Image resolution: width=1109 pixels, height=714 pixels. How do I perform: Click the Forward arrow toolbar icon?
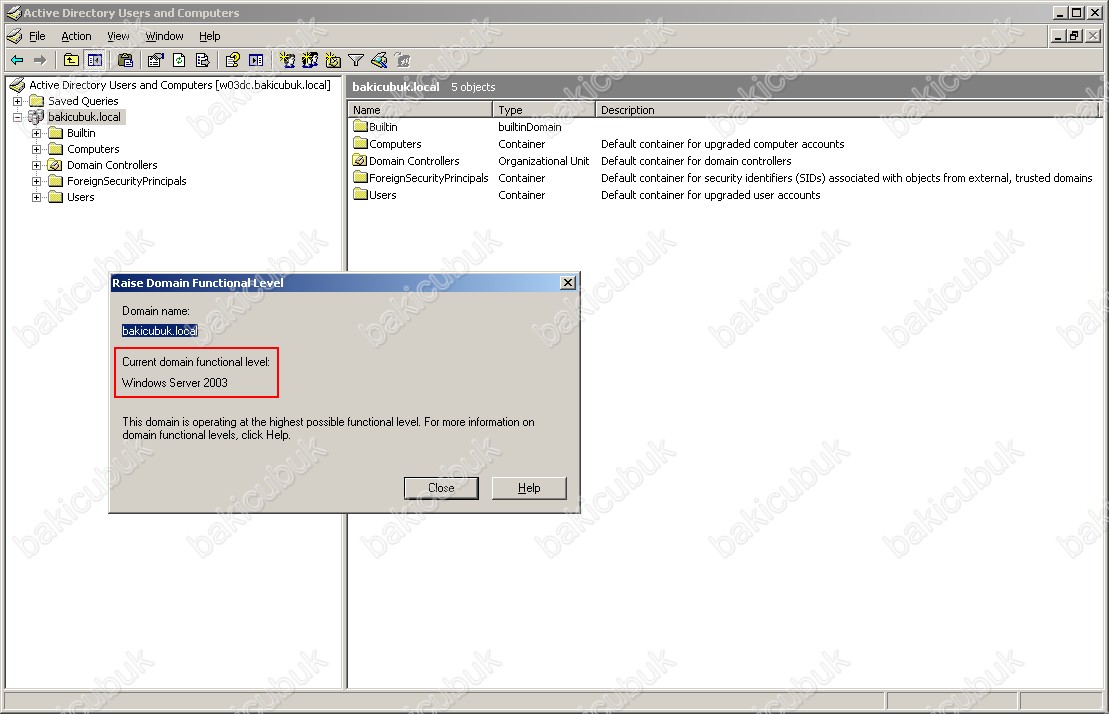point(40,61)
